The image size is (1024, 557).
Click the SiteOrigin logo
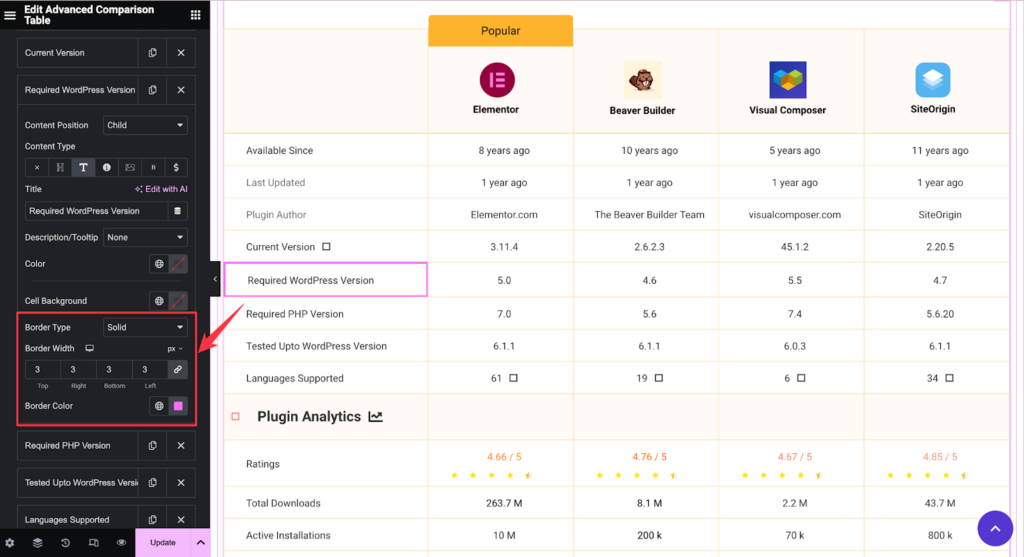pos(933,80)
